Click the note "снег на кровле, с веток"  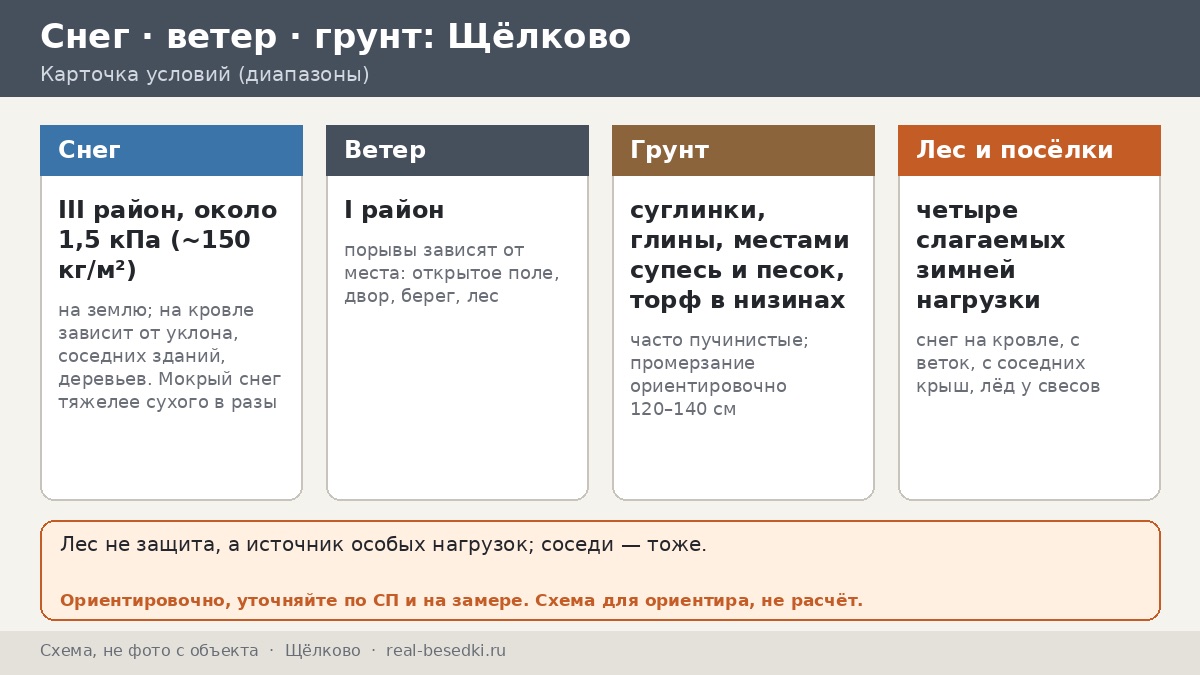click(x=1008, y=363)
